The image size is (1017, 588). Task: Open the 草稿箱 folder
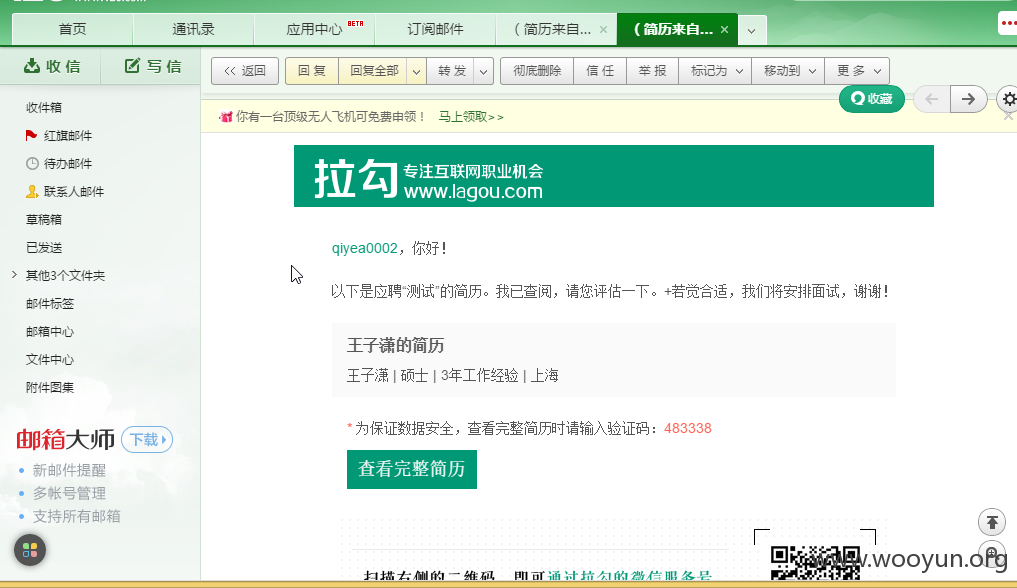(44, 219)
